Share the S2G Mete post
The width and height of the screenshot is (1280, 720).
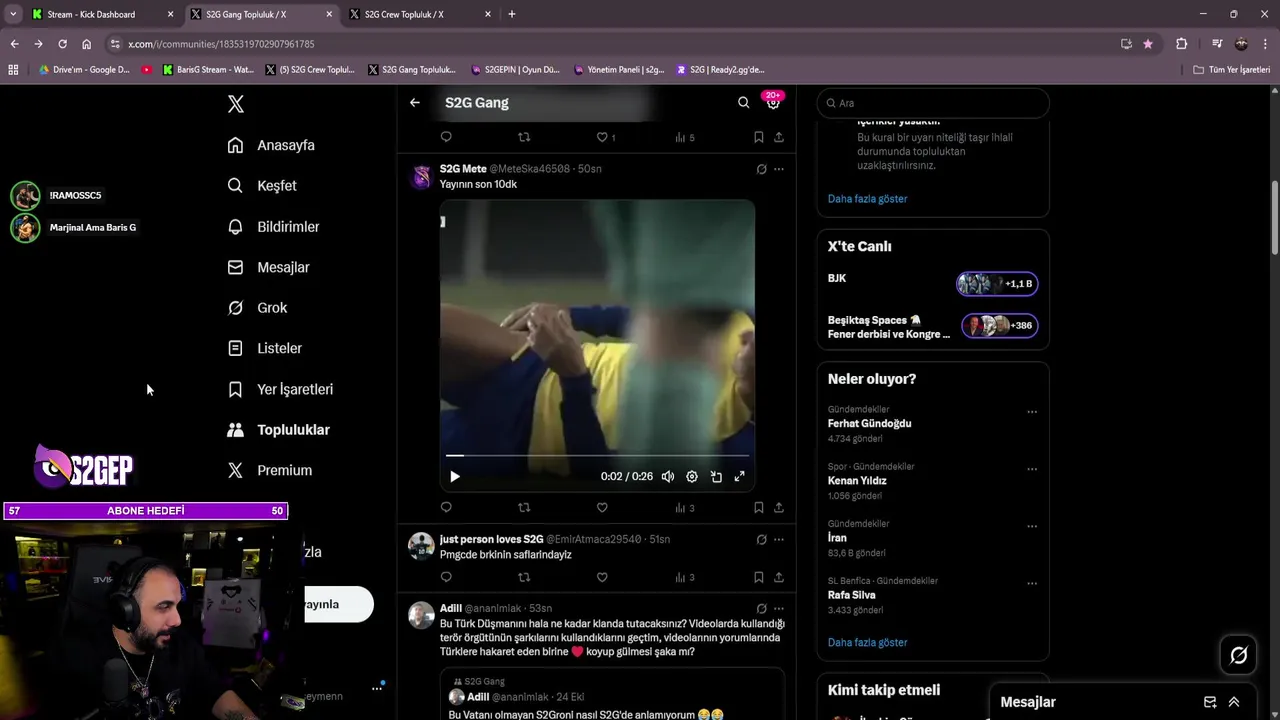pos(779,508)
